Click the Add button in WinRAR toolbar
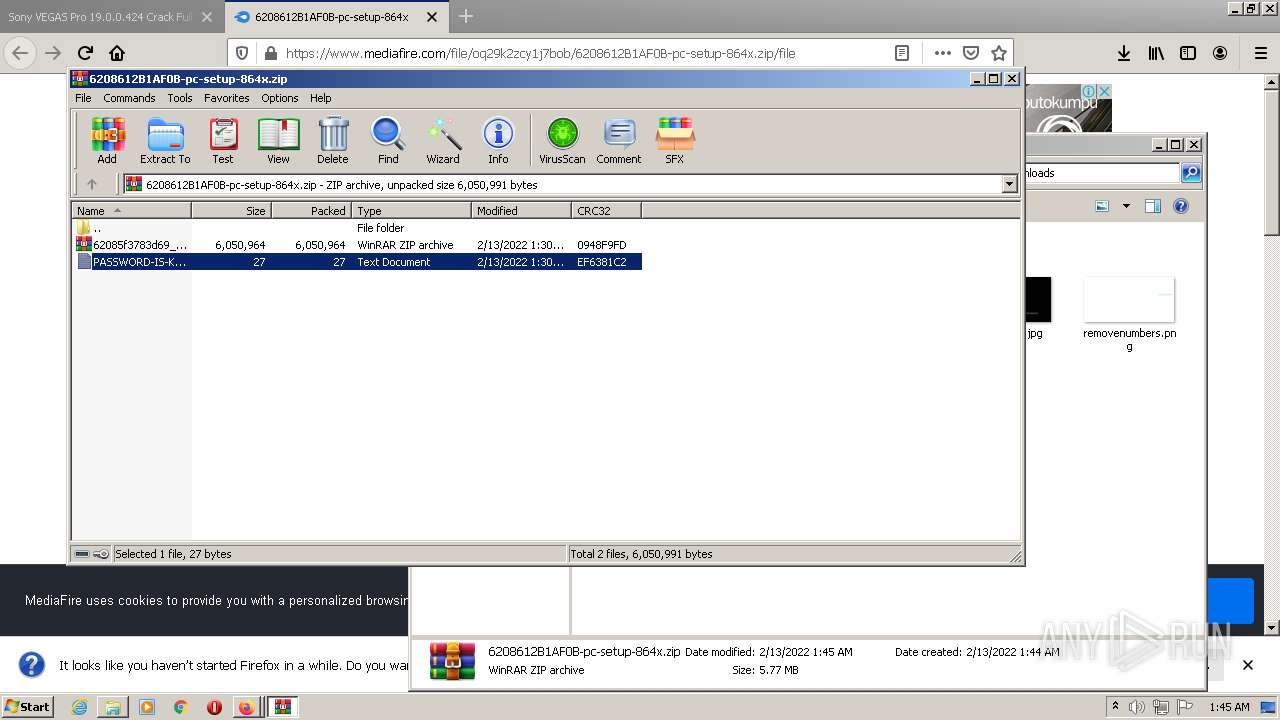The width and height of the screenshot is (1280, 720). 107,140
